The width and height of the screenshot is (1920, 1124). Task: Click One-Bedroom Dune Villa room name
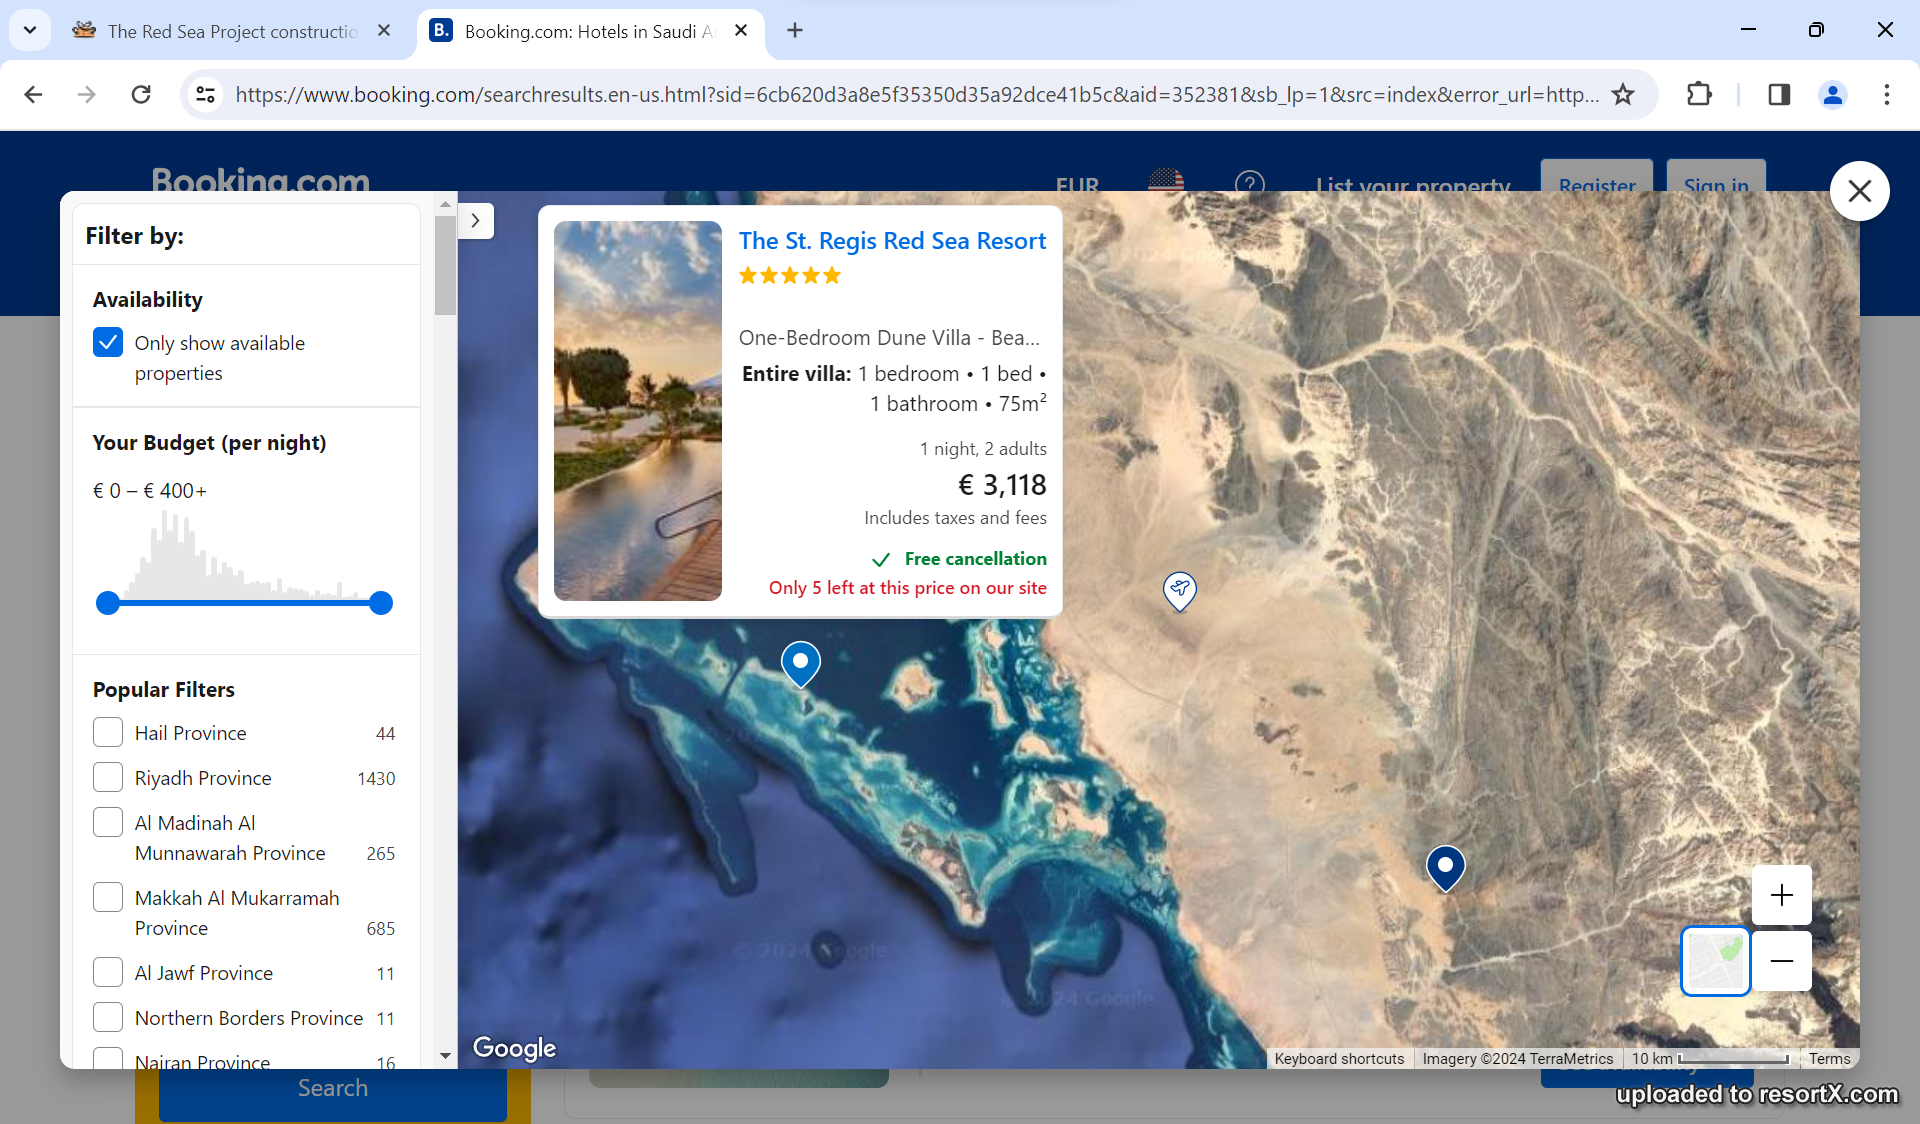click(889, 338)
